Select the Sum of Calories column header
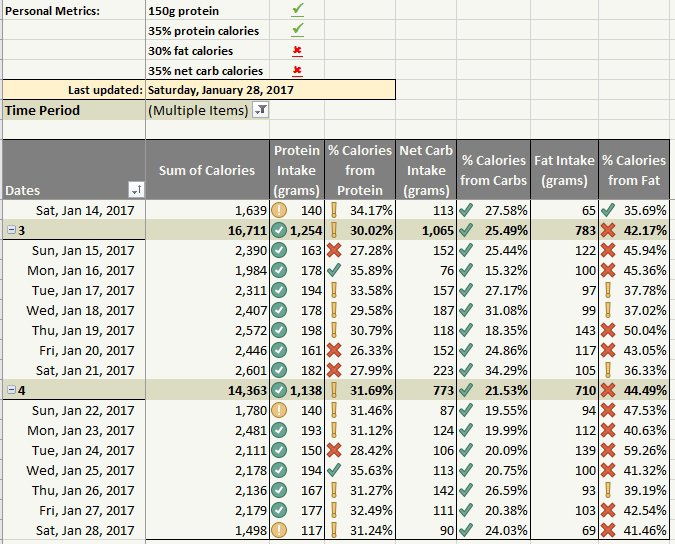675x544 pixels. (x=207, y=170)
